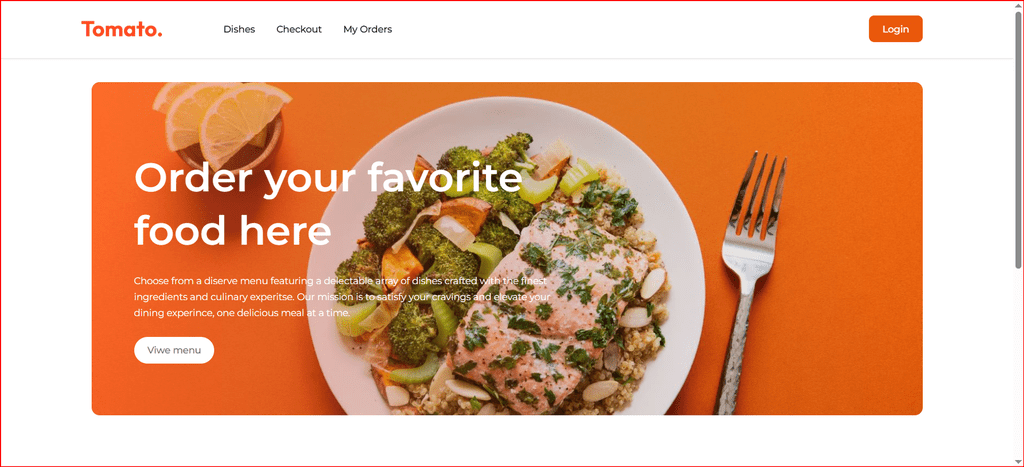The width and height of the screenshot is (1024, 467).
Task: Click the word "favorite" in the heading
Action: point(444,177)
